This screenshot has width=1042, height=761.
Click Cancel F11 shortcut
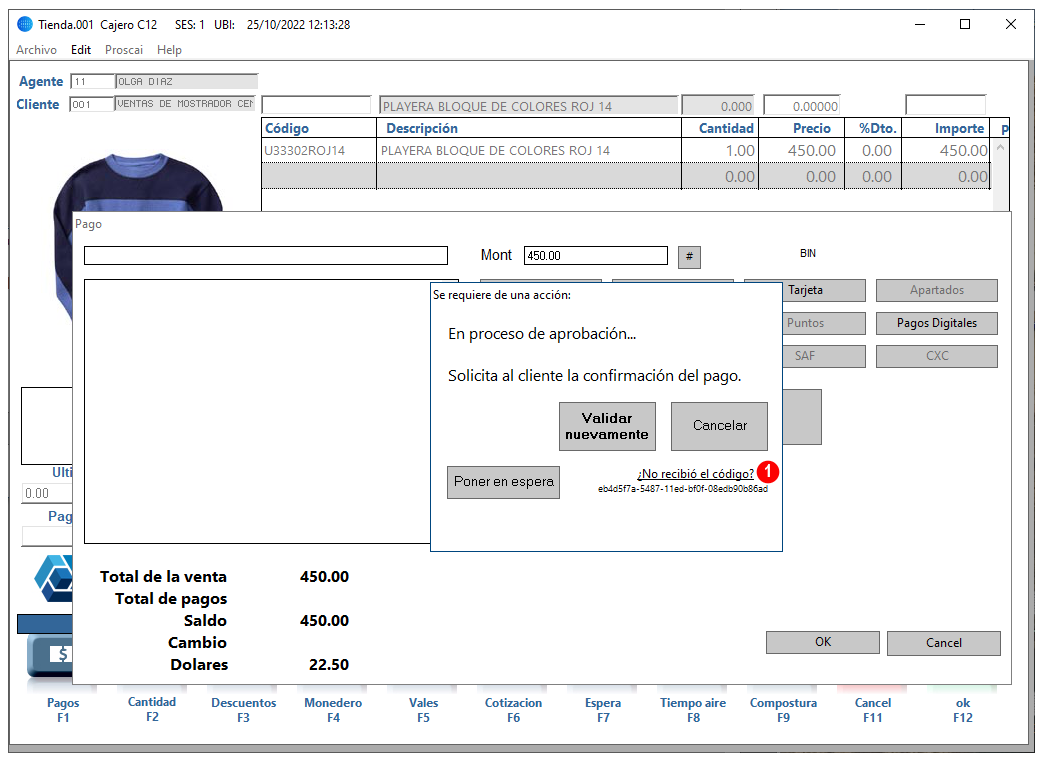873,710
